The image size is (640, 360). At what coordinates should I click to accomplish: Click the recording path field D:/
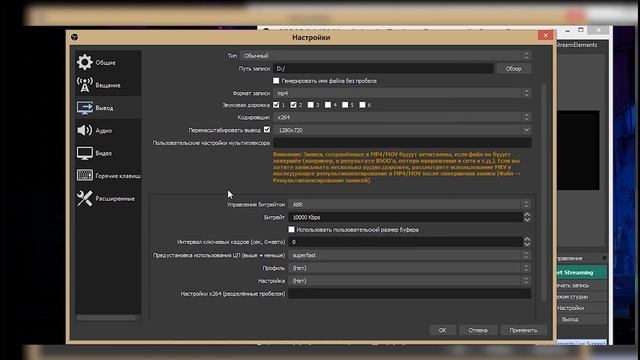tap(383, 69)
